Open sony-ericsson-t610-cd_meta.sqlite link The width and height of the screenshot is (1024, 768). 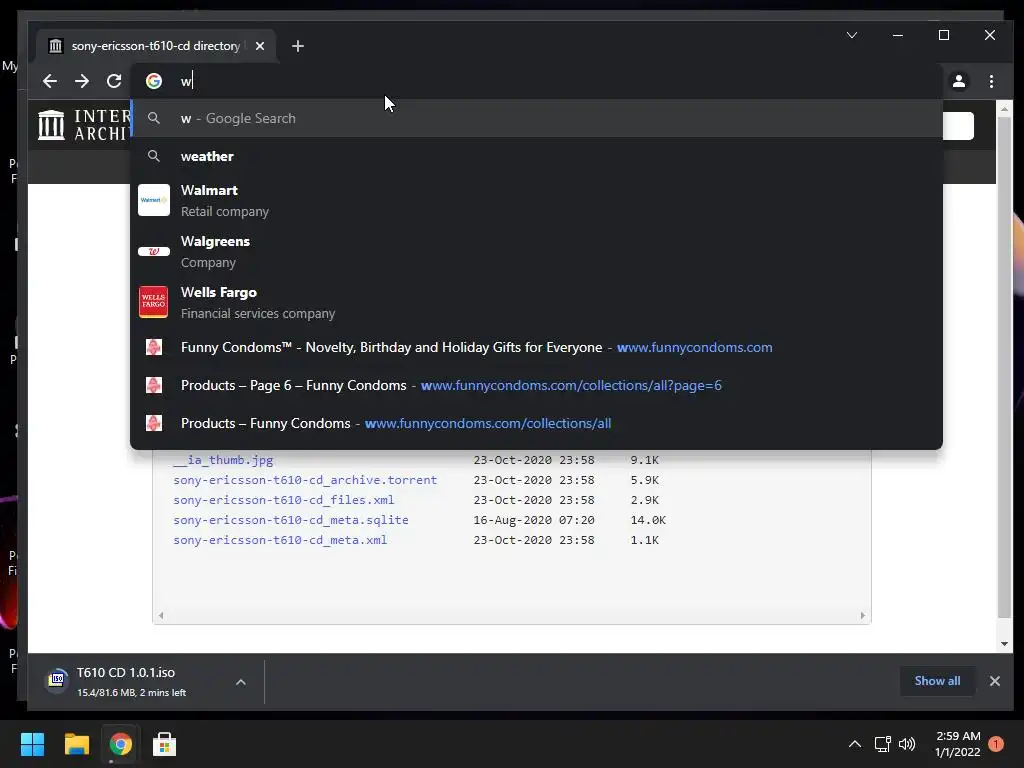coord(291,520)
